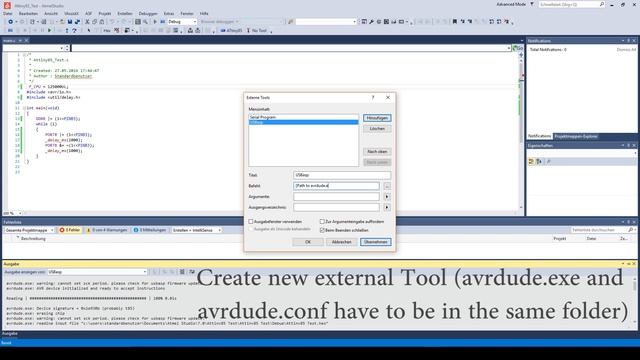Click the green Continue play icon

[49, 30]
